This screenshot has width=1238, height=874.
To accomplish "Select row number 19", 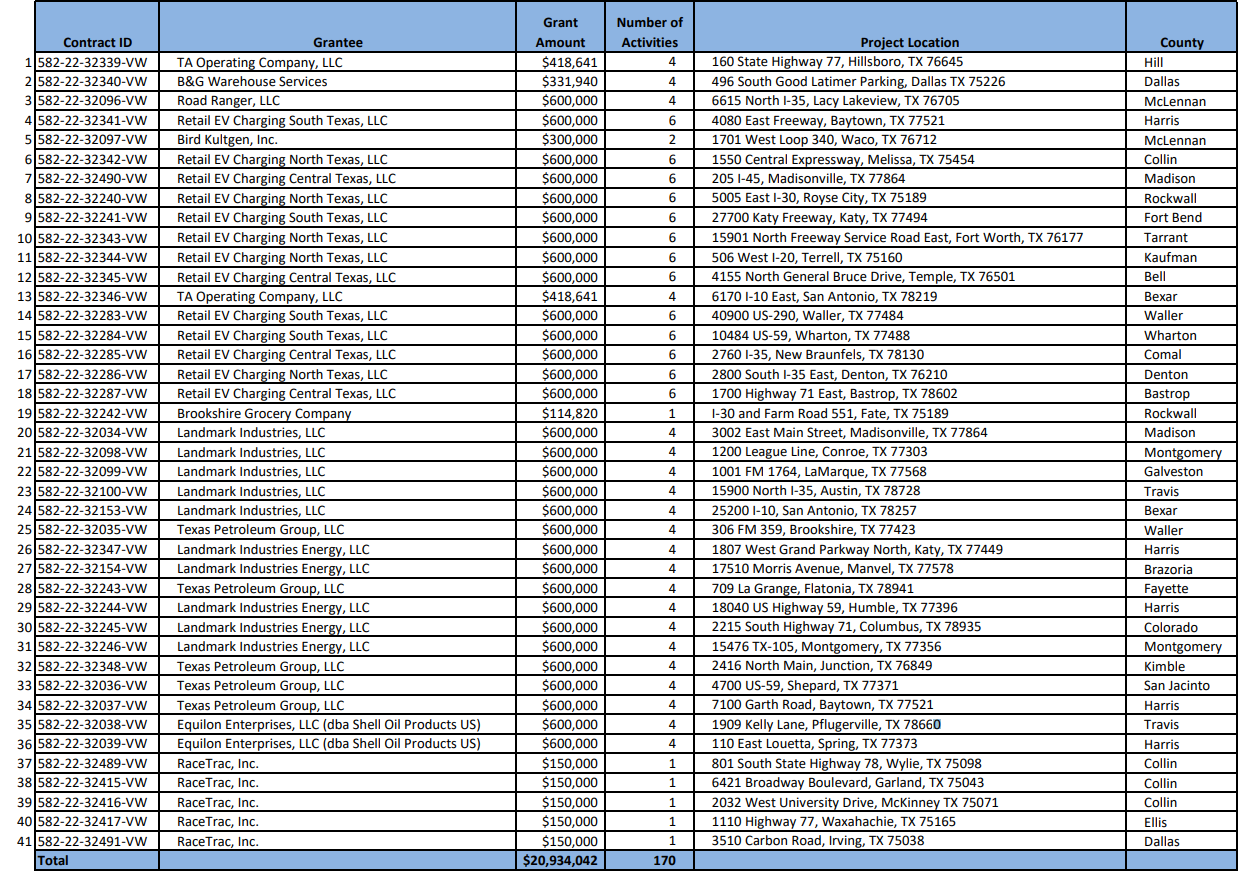I will point(26,413).
